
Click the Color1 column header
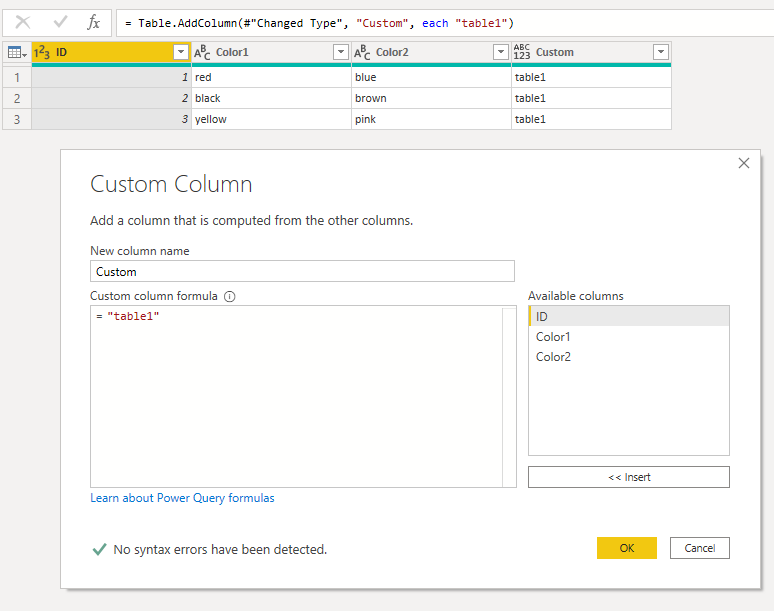(271, 52)
